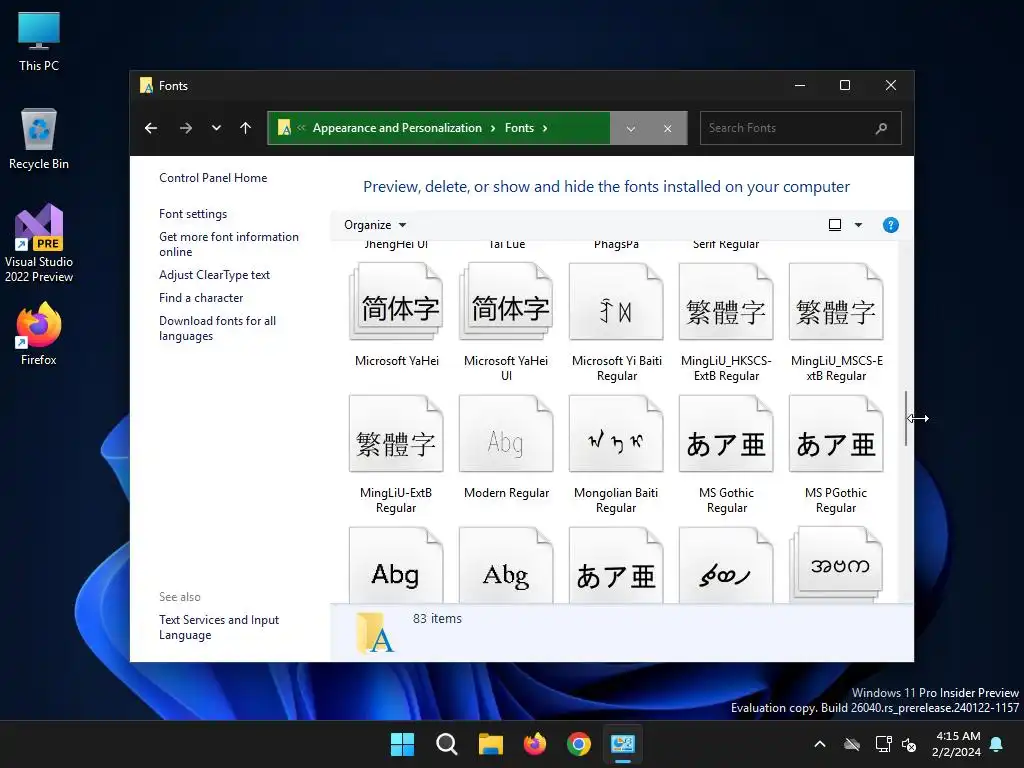Image resolution: width=1024 pixels, height=768 pixels.
Task: Click the network display tray icon
Action: click(x=883, y=744)
